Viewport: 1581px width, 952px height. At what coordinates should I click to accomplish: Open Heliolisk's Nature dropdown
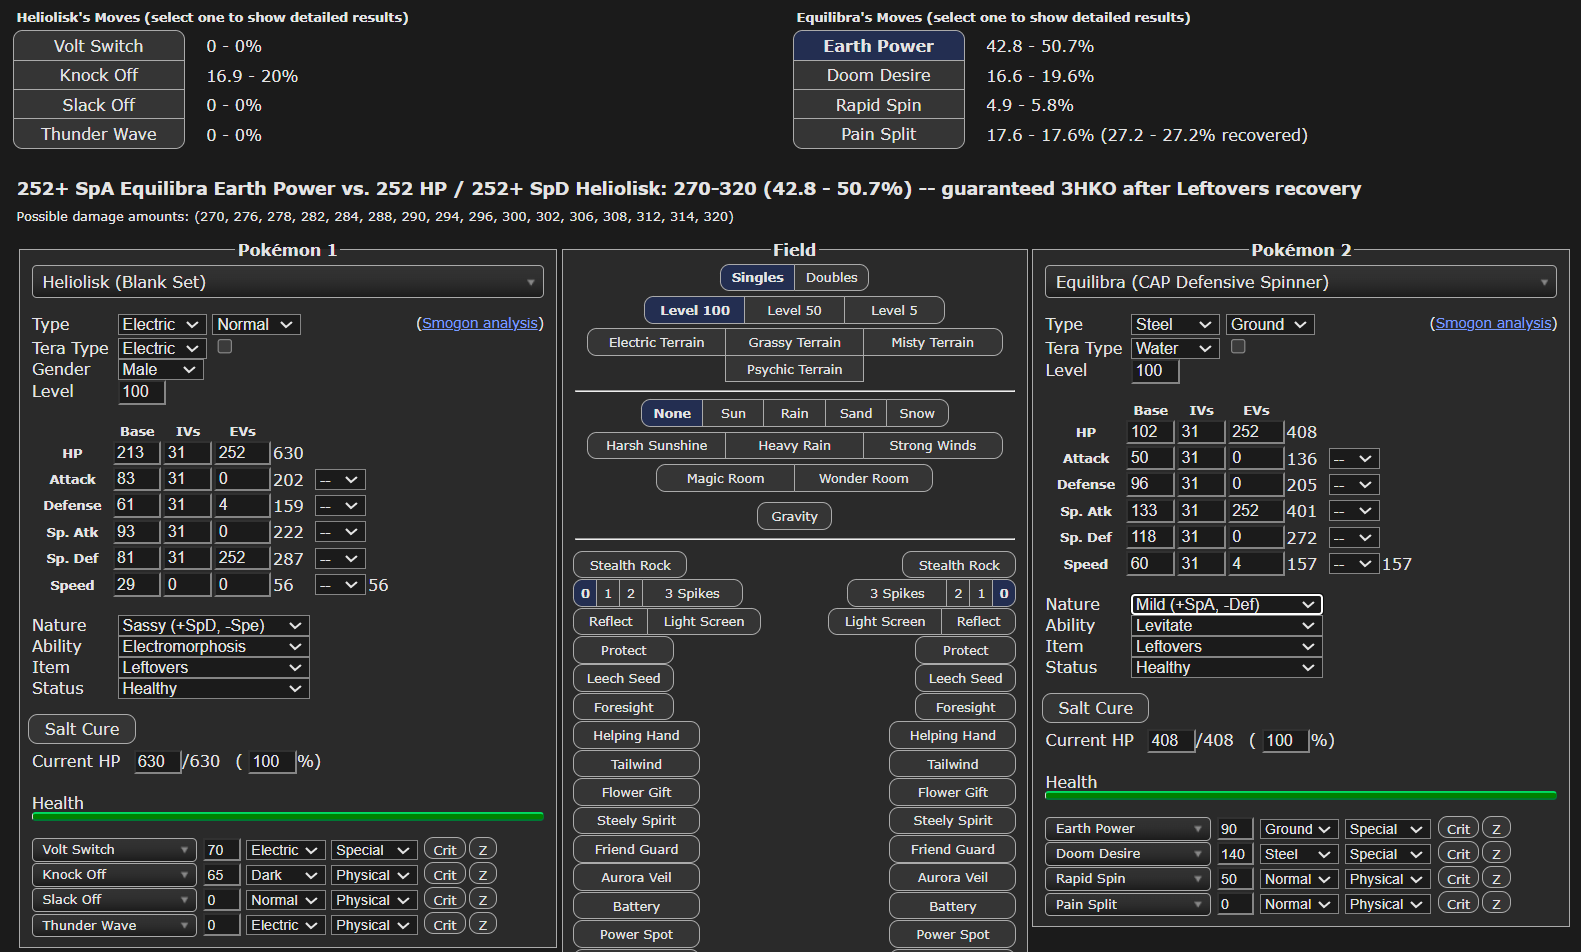click(213, 625)
